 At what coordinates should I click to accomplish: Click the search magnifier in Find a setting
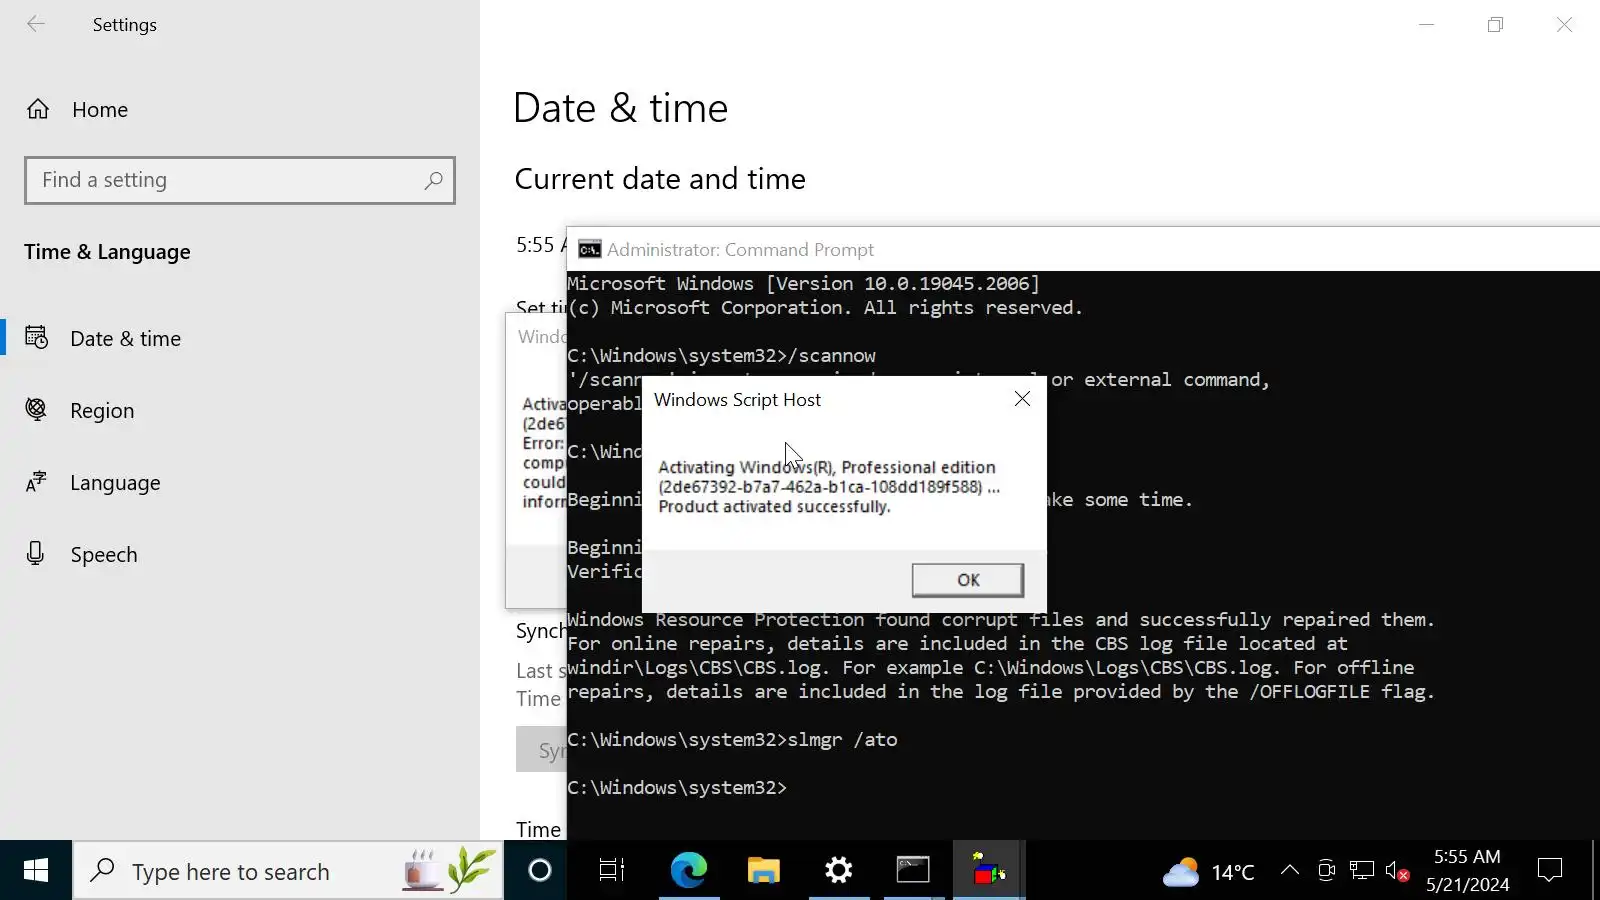433,180
